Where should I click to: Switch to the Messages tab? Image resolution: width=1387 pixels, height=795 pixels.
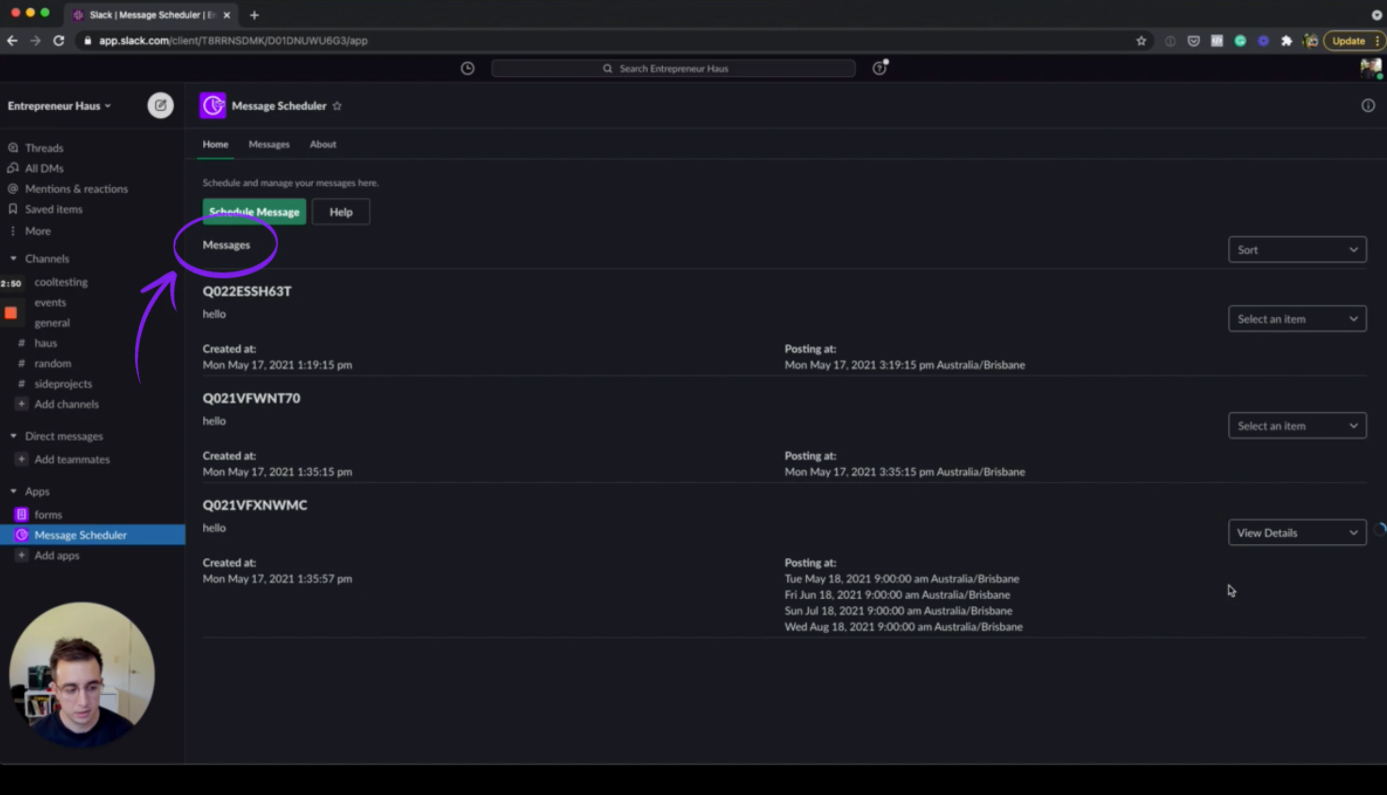coord(268,144)
